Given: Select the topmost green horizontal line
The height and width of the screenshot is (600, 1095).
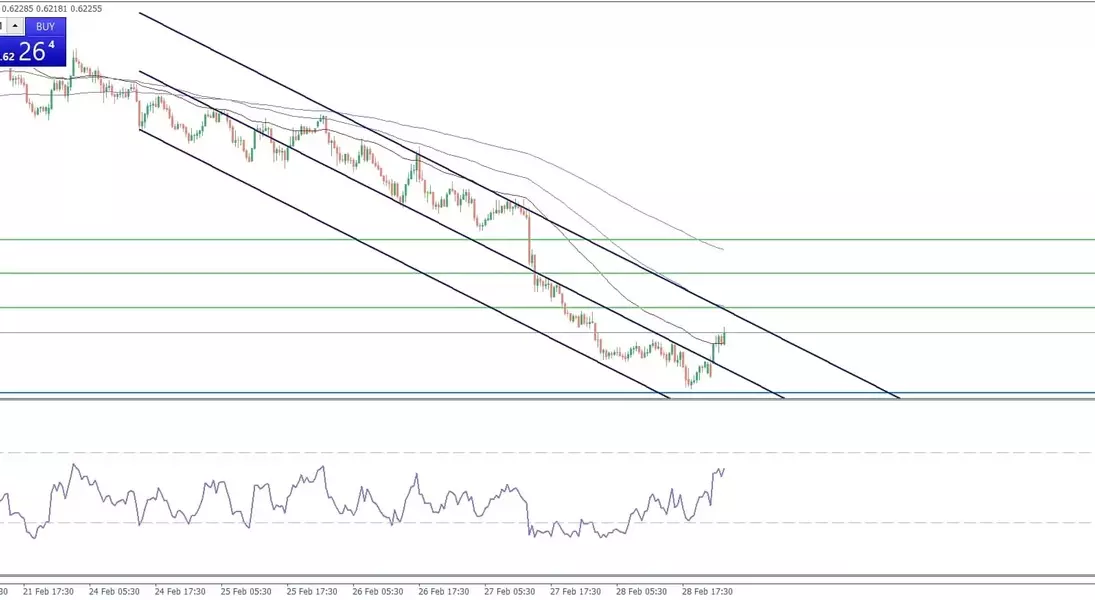Looking at the screenshot, I should pos(900,240).
